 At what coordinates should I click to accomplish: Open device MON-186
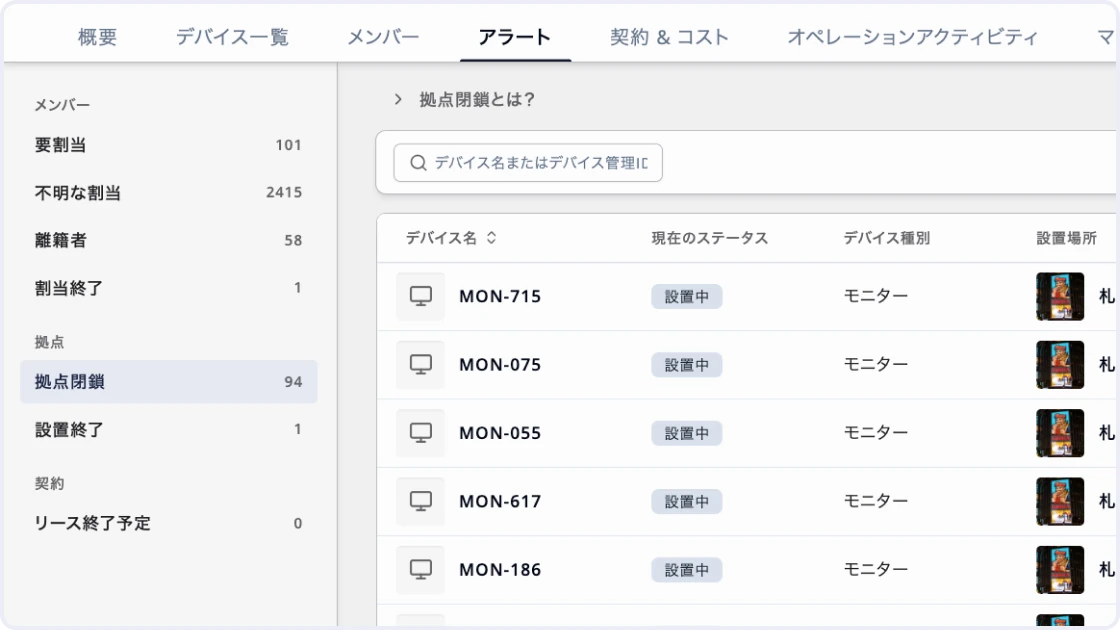[500, 570]
